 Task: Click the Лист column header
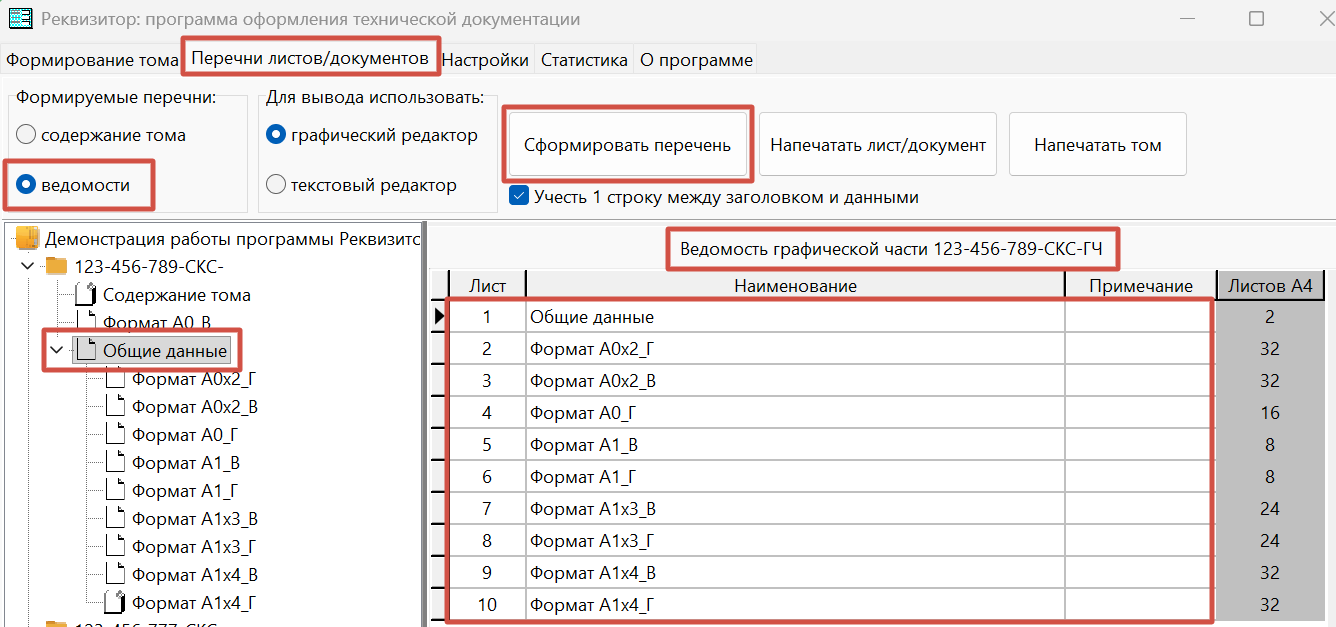(x=488, y=286)
